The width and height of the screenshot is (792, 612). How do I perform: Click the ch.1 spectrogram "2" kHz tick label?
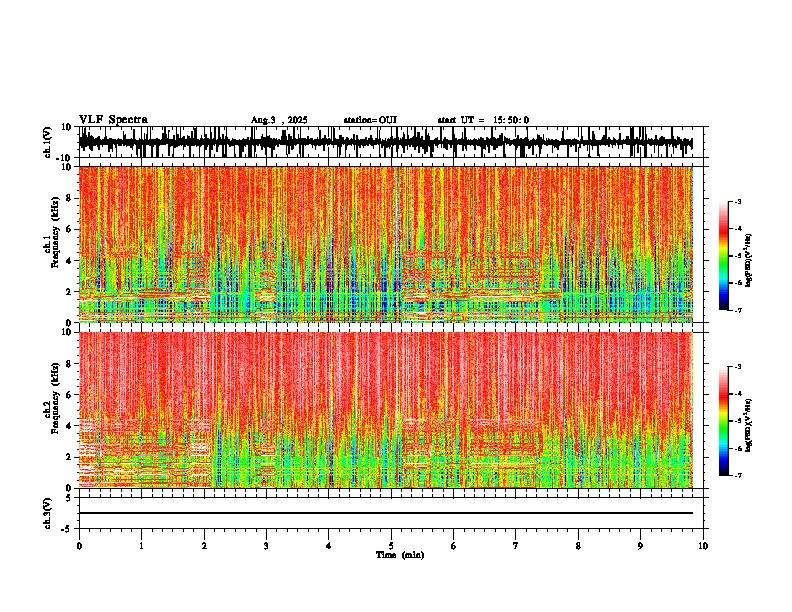[x=70, y=292]
